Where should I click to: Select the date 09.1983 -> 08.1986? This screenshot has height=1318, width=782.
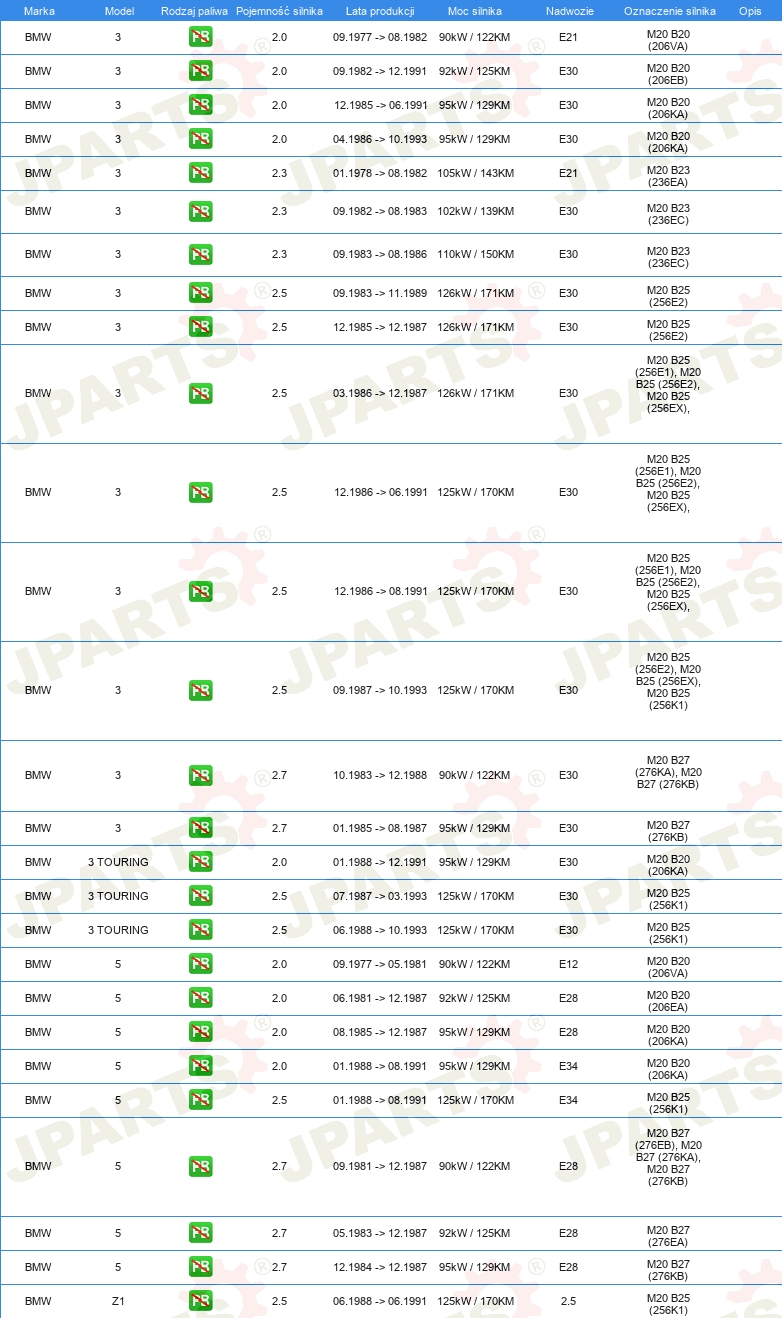pyautogui.click(x=380, y=254)
